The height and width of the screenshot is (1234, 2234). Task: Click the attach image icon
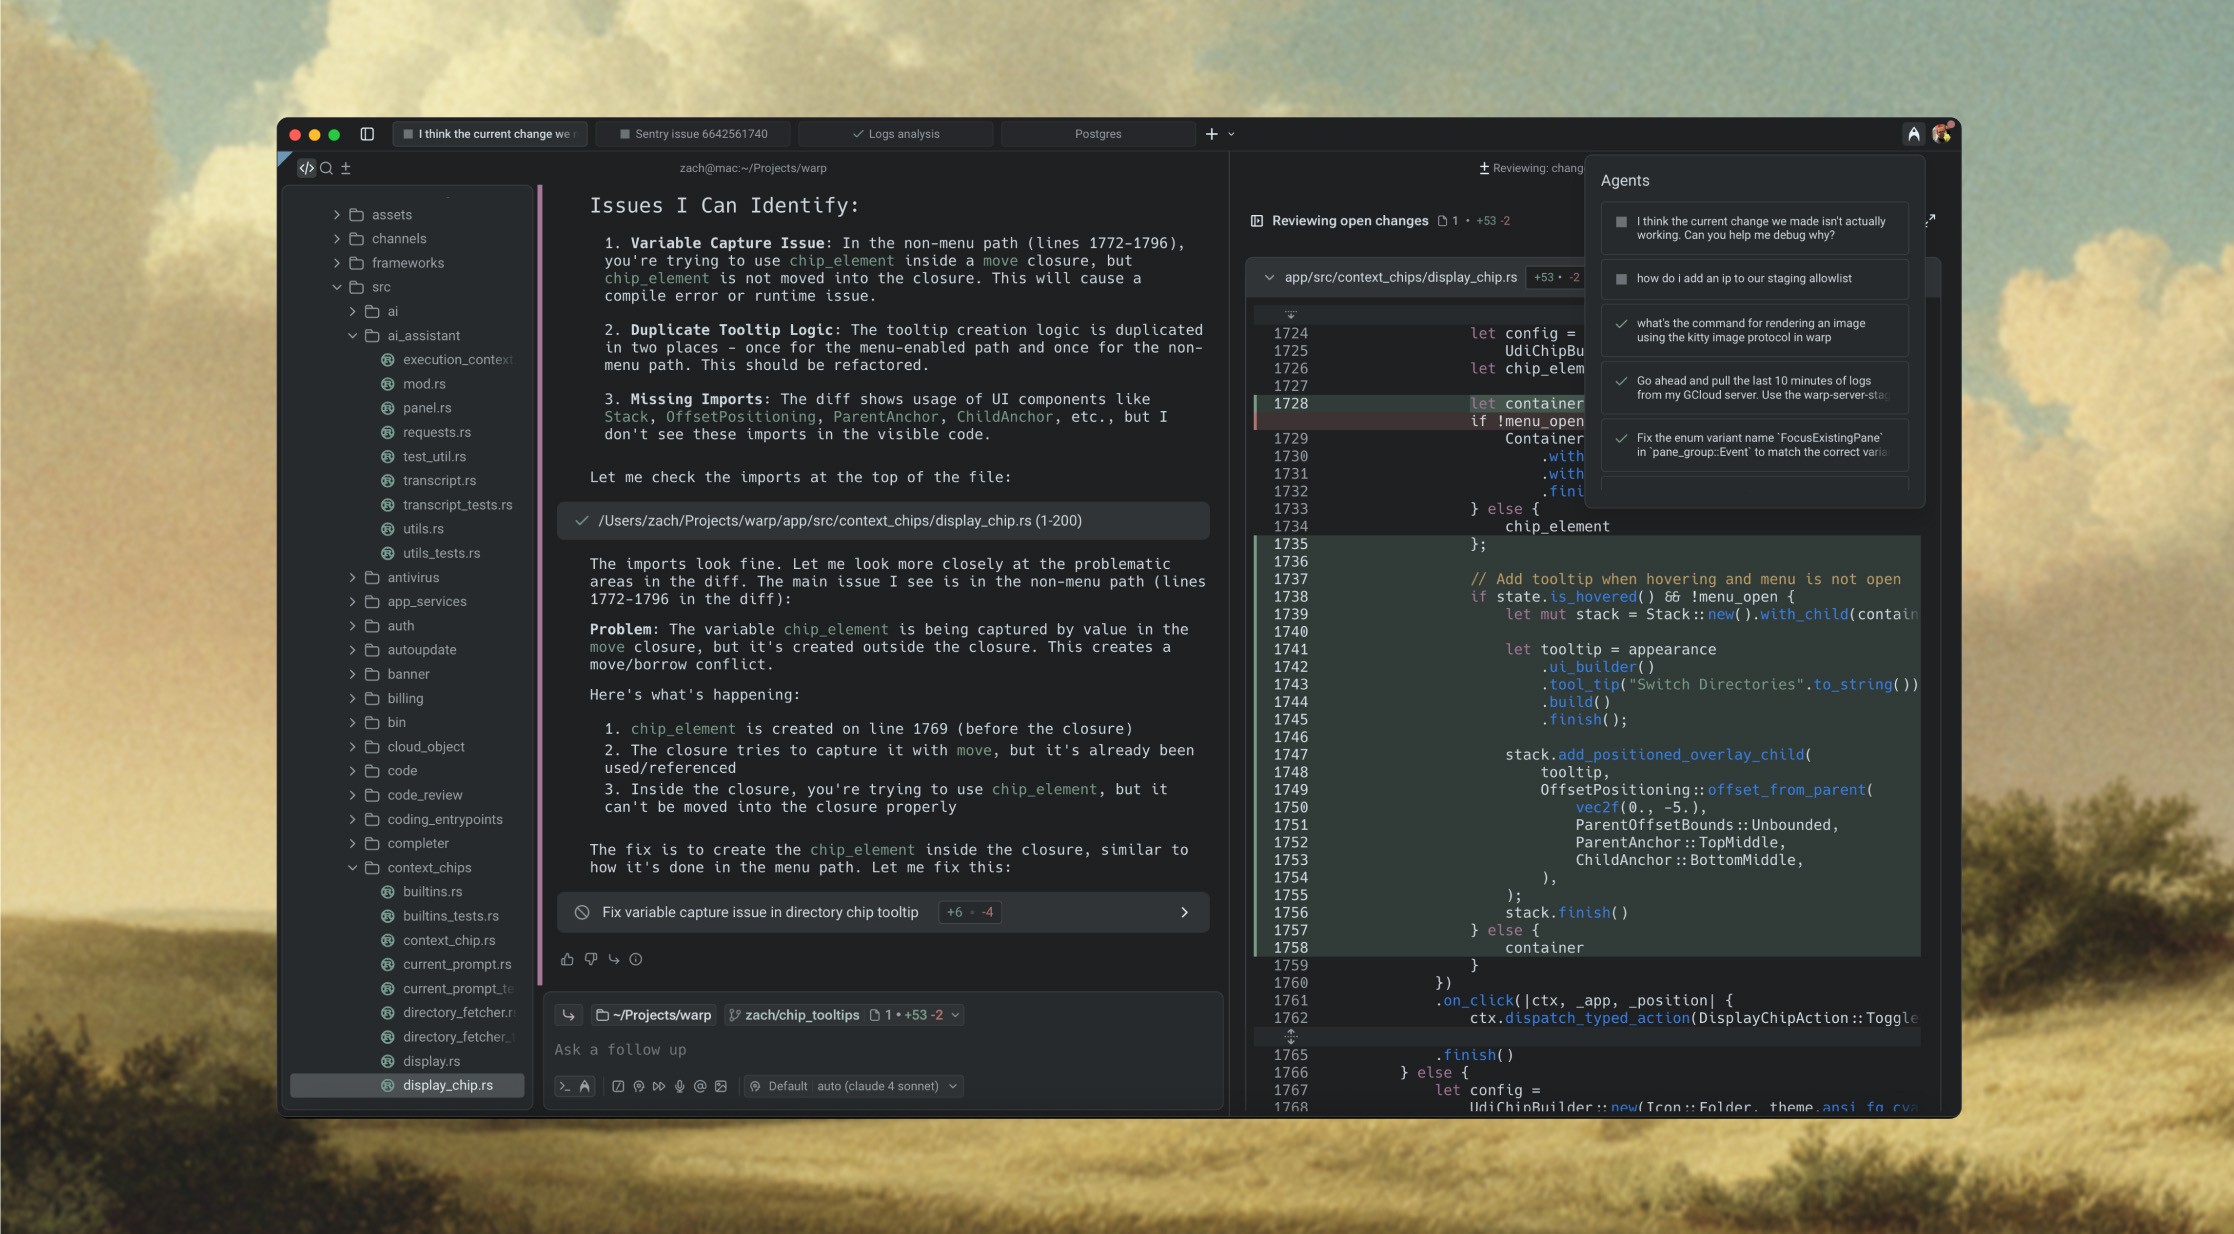pyautogui.click(x=721, y=1086)
